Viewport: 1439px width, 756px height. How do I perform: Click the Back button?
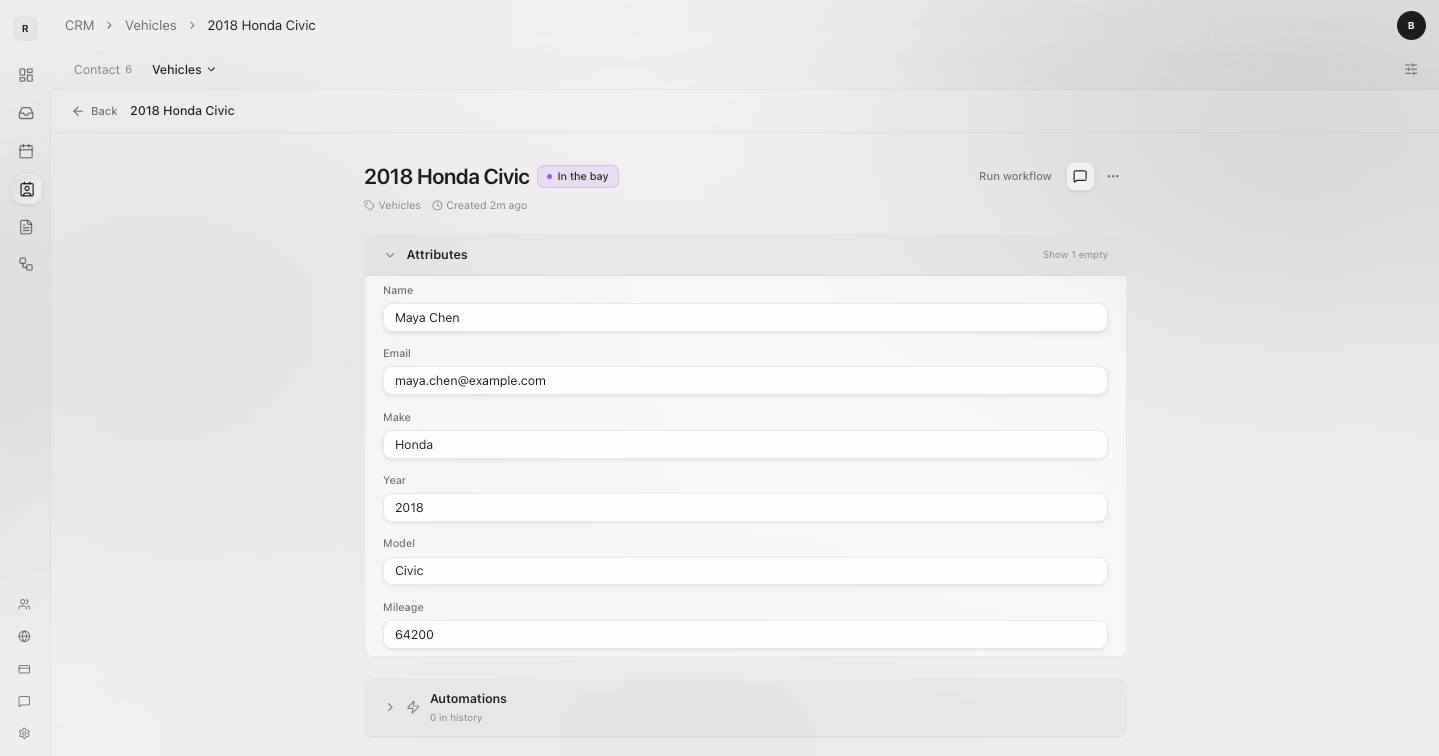[95, 111]
